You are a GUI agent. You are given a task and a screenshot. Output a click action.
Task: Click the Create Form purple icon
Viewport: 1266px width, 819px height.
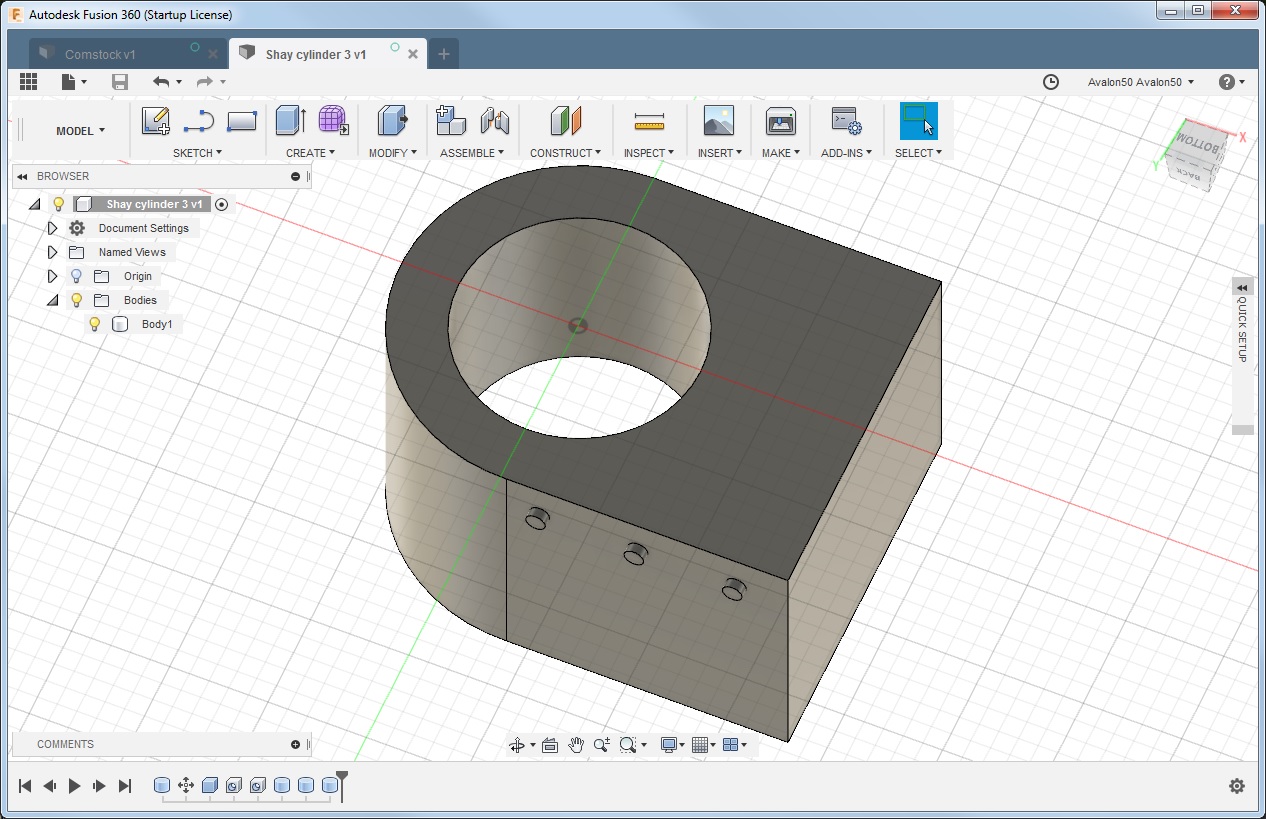coord(333,121)
